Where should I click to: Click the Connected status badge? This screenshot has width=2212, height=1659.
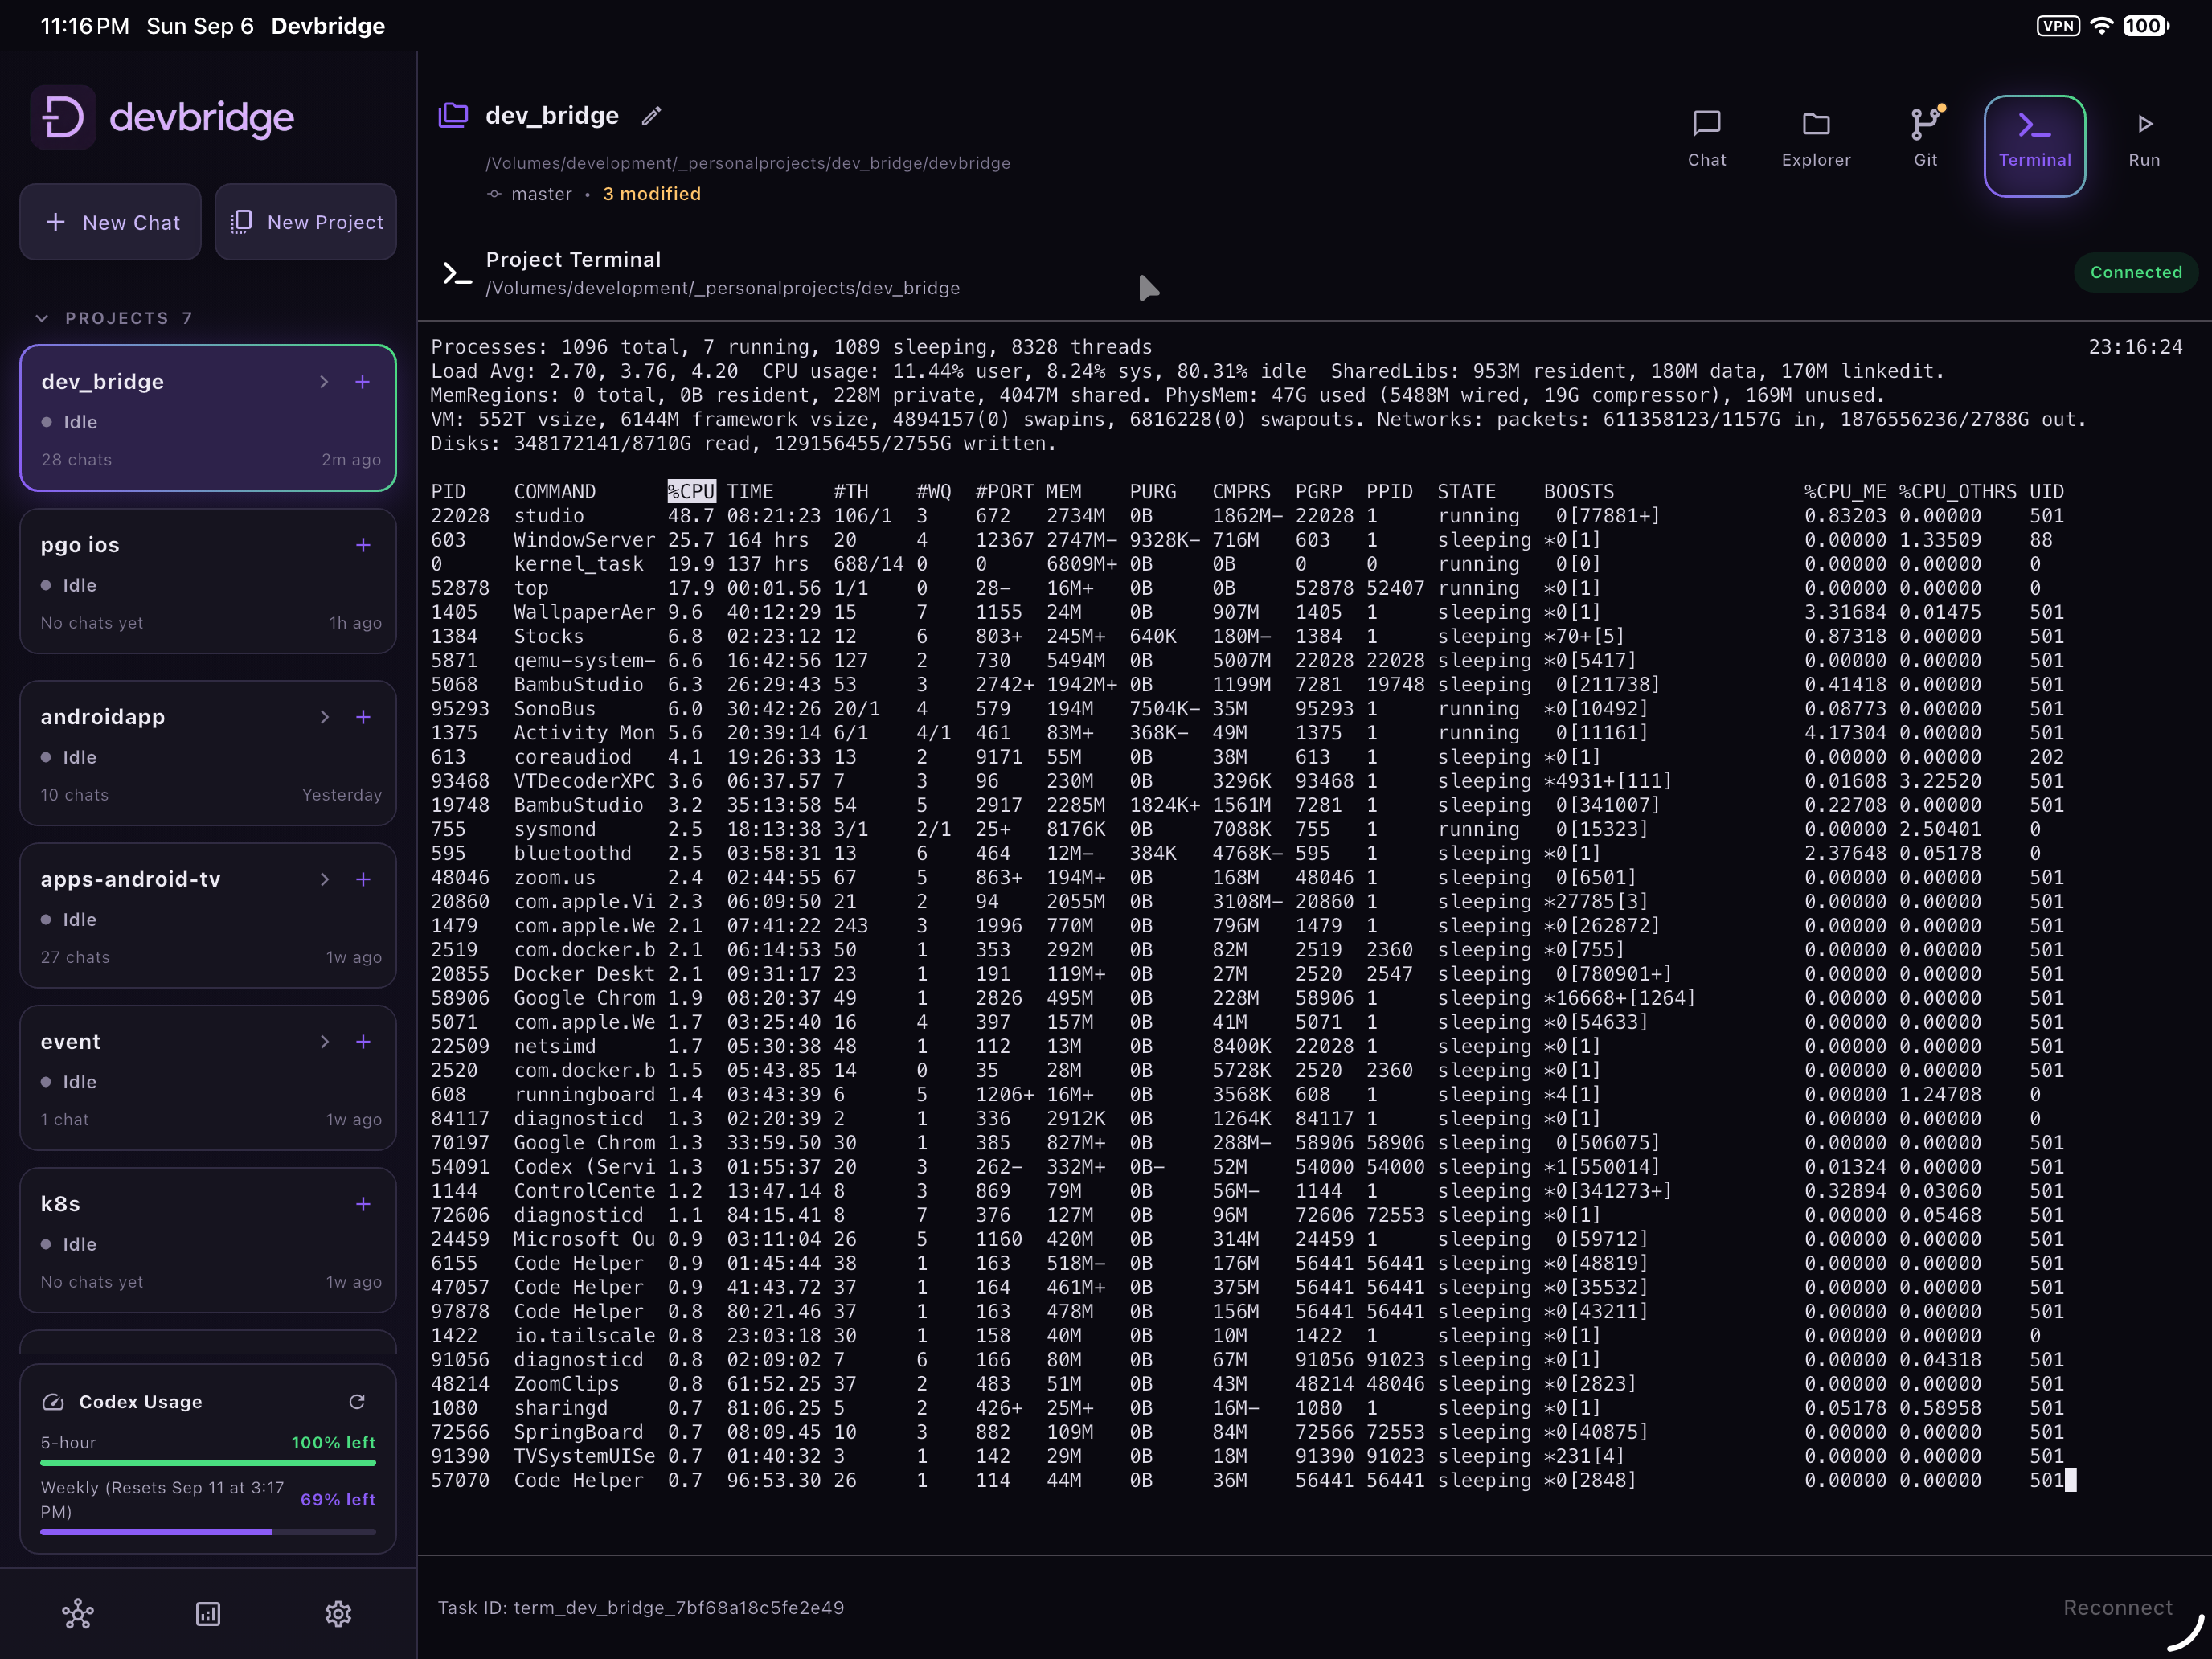coord(2136,272)
